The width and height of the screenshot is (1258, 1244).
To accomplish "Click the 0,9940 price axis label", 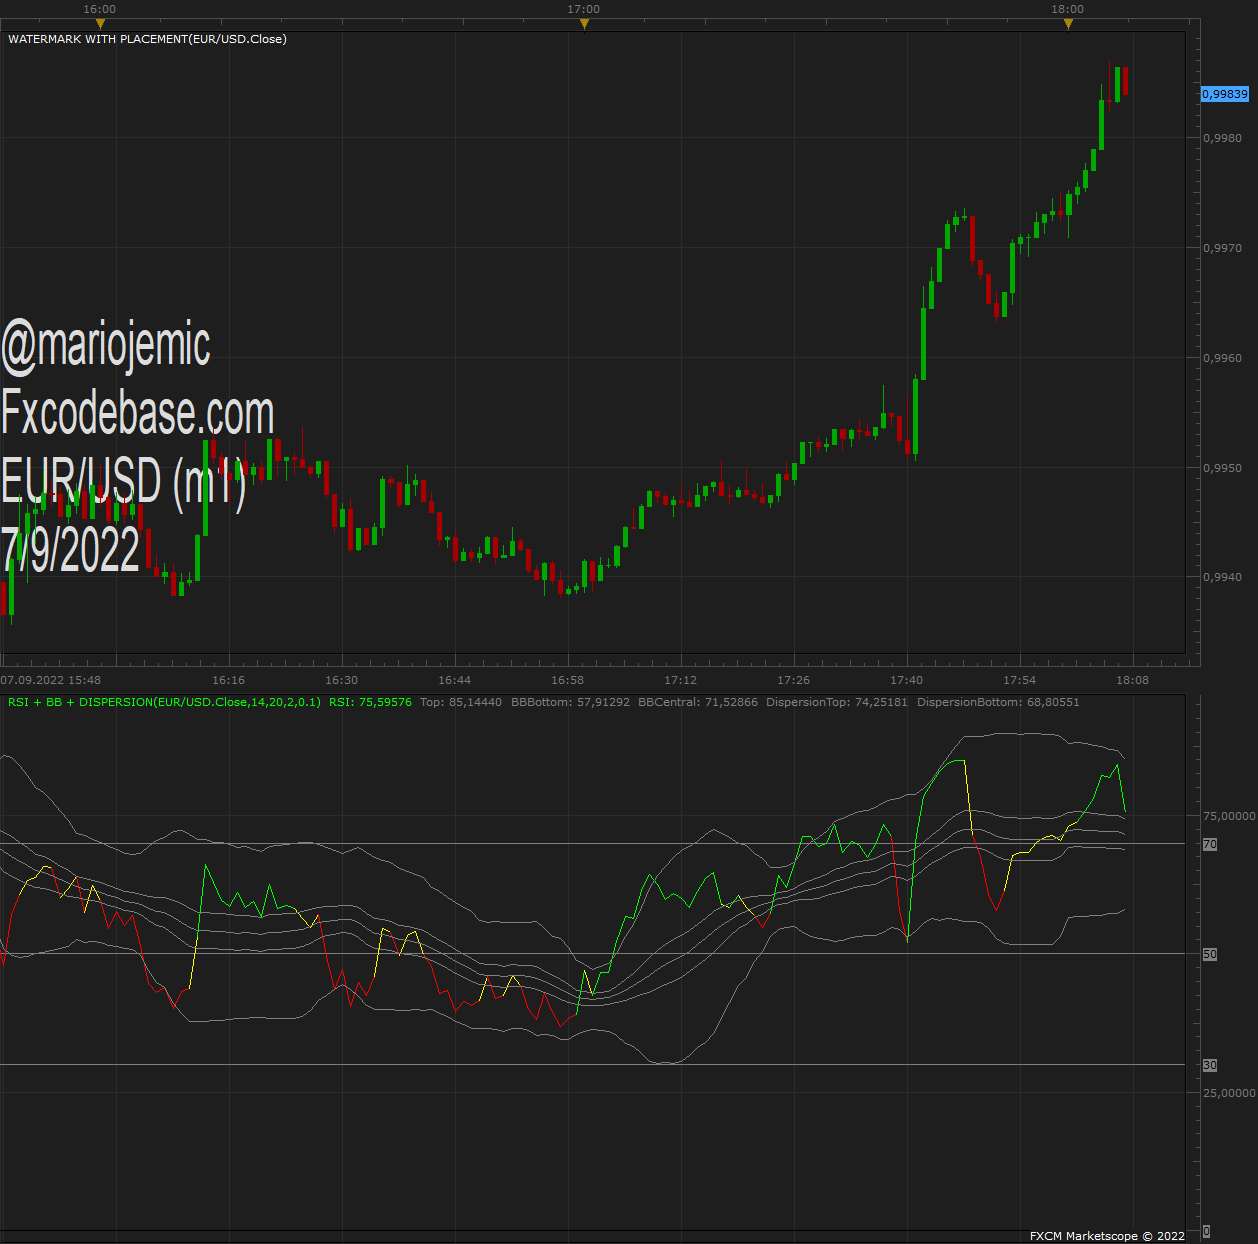I will pos(1222,577).
